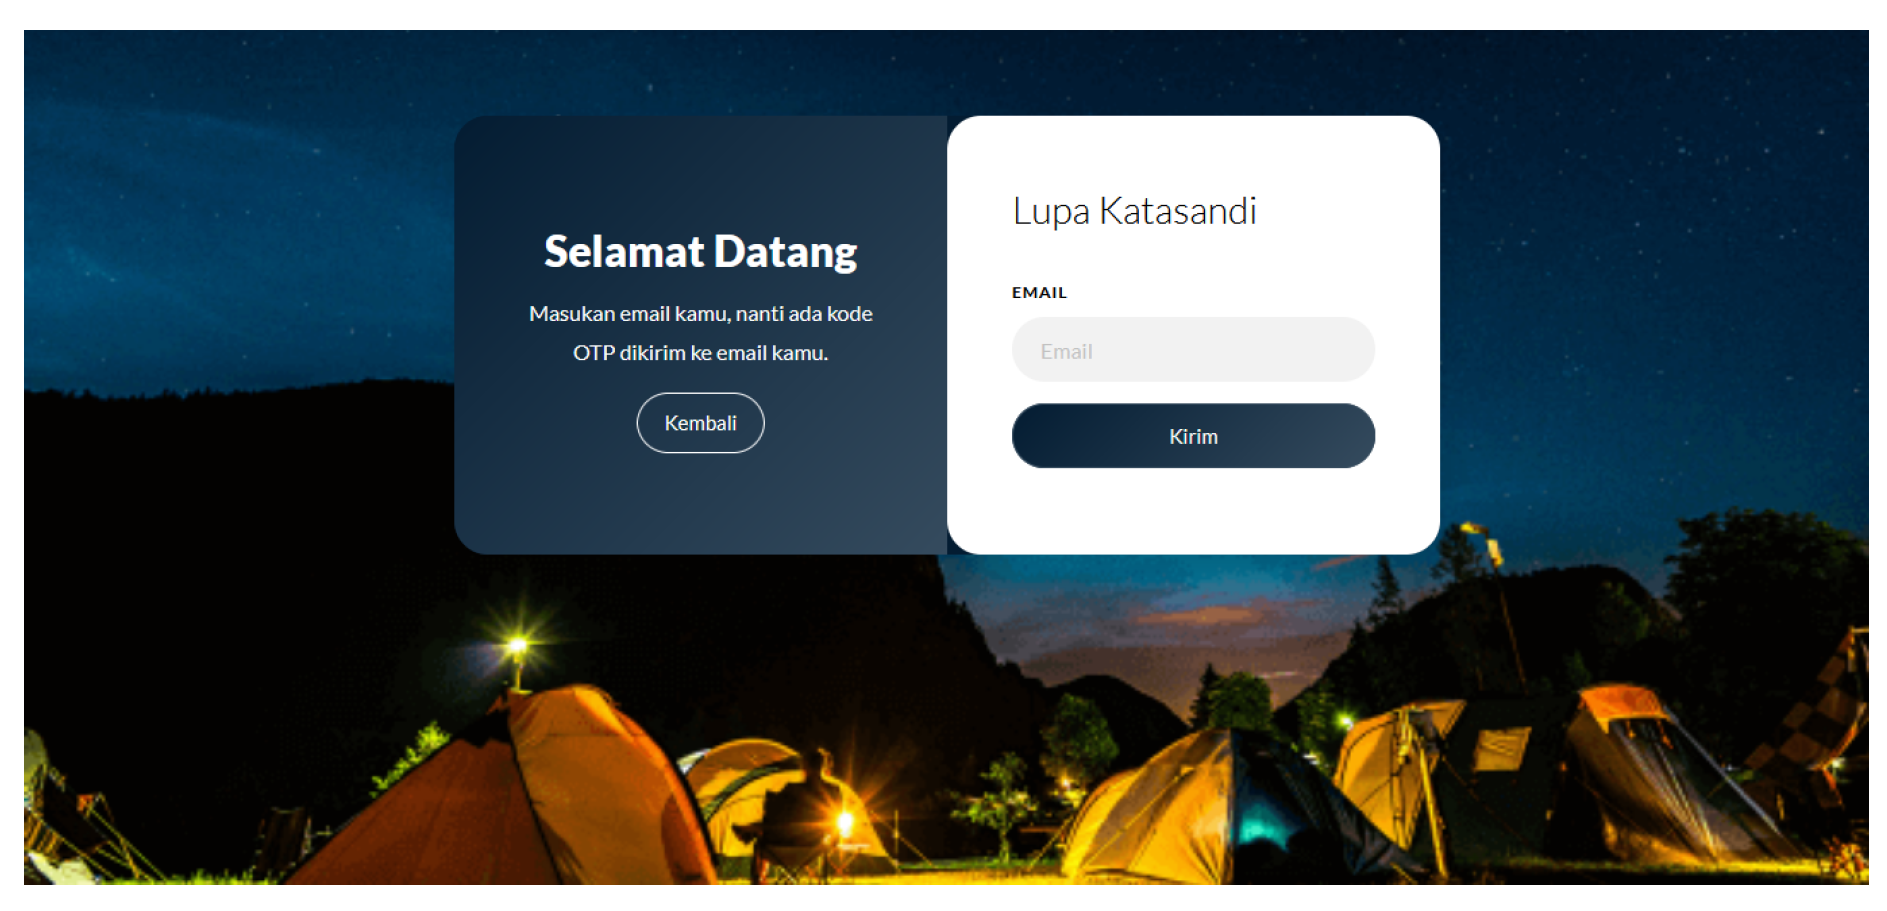Click the Lupa Katasandi heading
The image size is (1887, 911).
coord(1134,212)
